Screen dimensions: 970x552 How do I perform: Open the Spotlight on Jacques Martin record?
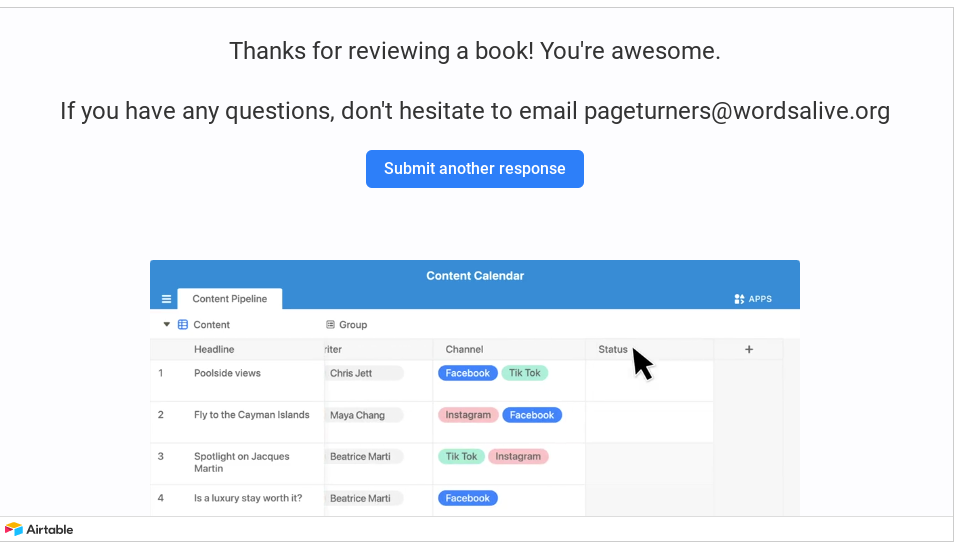[242, 462]
